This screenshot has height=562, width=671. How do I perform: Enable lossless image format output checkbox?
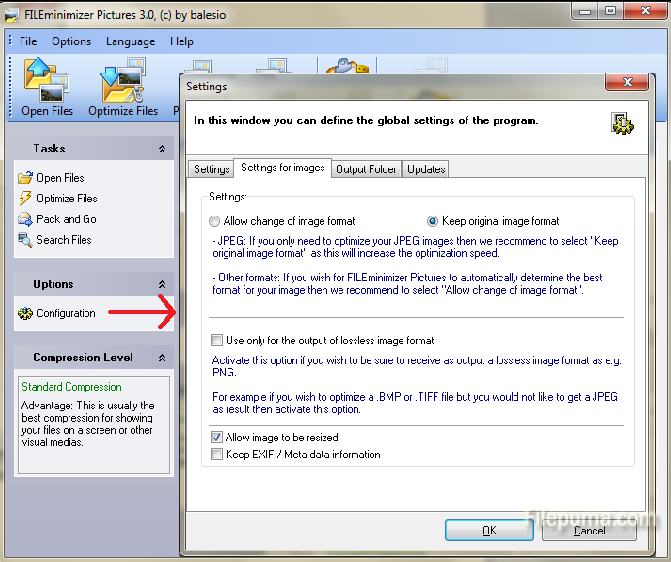(217, 340)
